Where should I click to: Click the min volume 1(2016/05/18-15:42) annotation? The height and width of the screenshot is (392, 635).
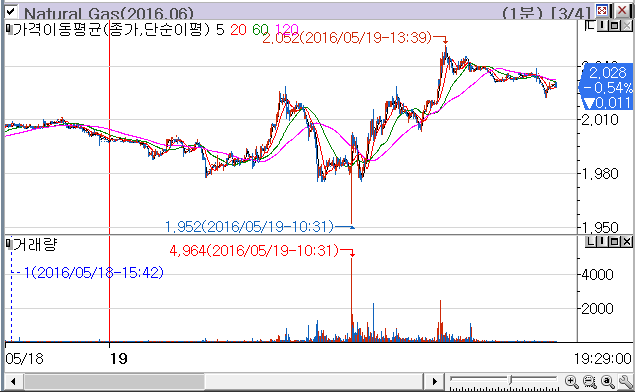(x=94, y=273)
